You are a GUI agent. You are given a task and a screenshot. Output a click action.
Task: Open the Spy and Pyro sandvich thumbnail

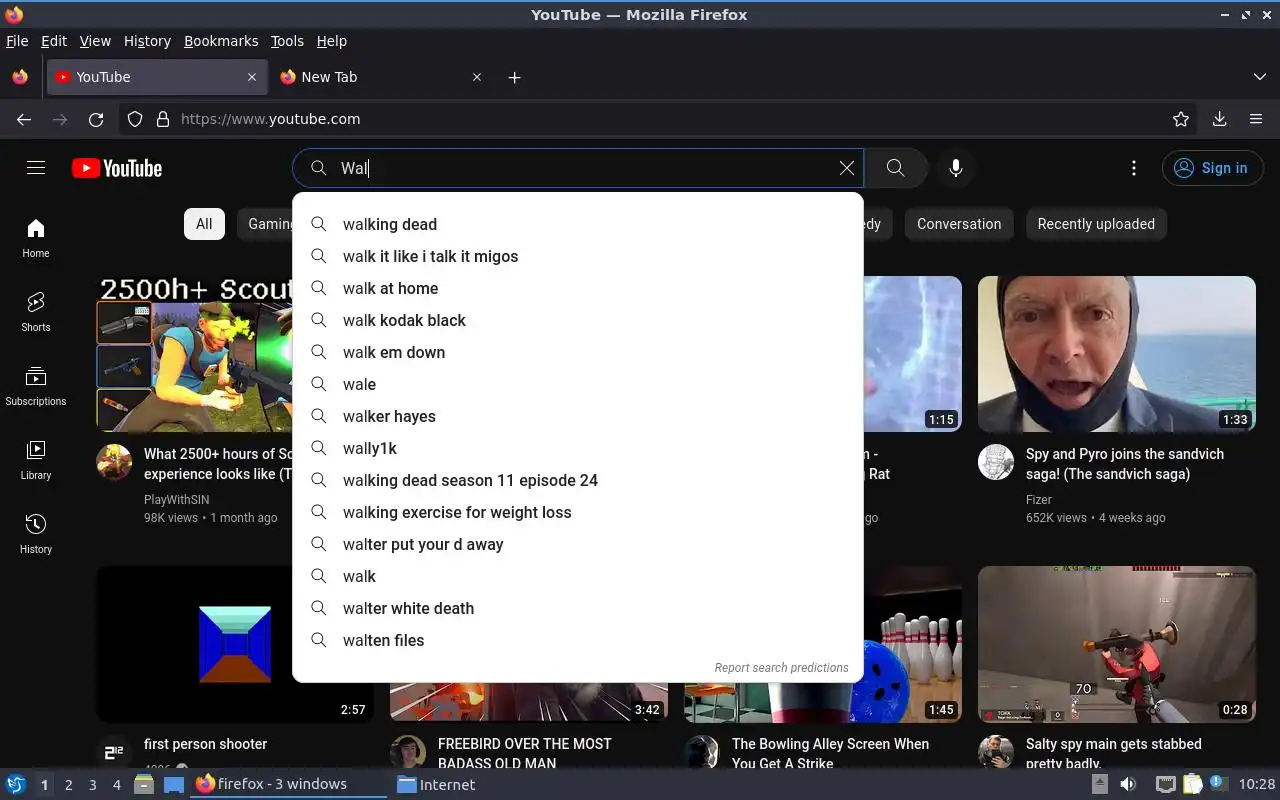pyautogui.click(x=1117, y=354)
